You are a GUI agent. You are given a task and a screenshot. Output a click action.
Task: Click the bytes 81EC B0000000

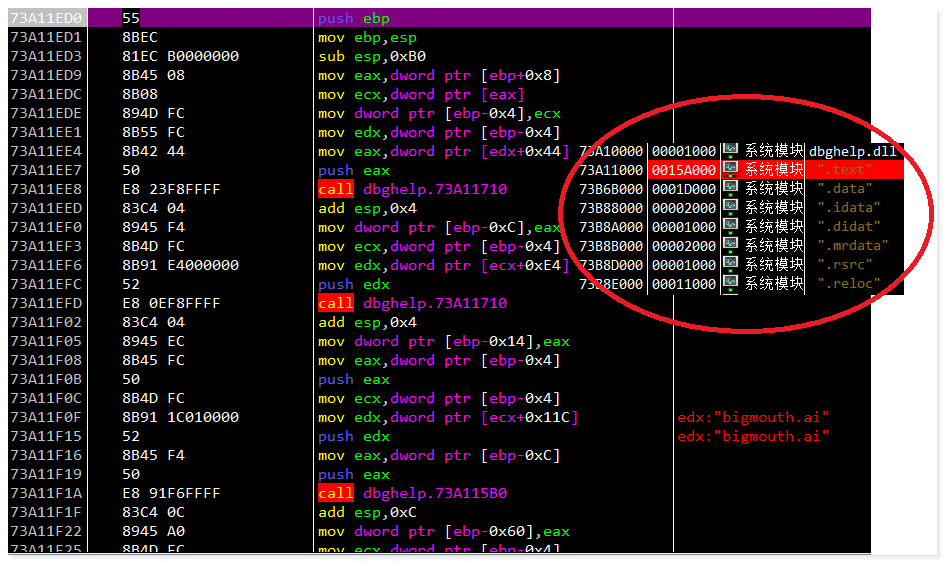pyautogui.click(x=180, y=56)
